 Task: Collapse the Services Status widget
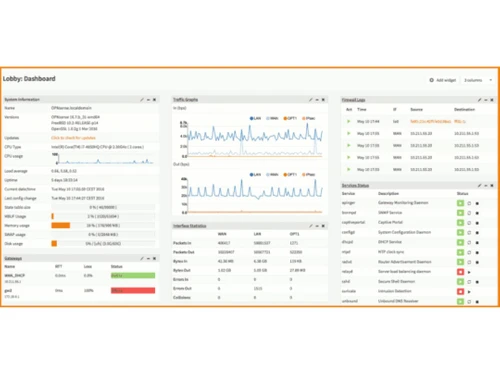(x=486, y=185)
